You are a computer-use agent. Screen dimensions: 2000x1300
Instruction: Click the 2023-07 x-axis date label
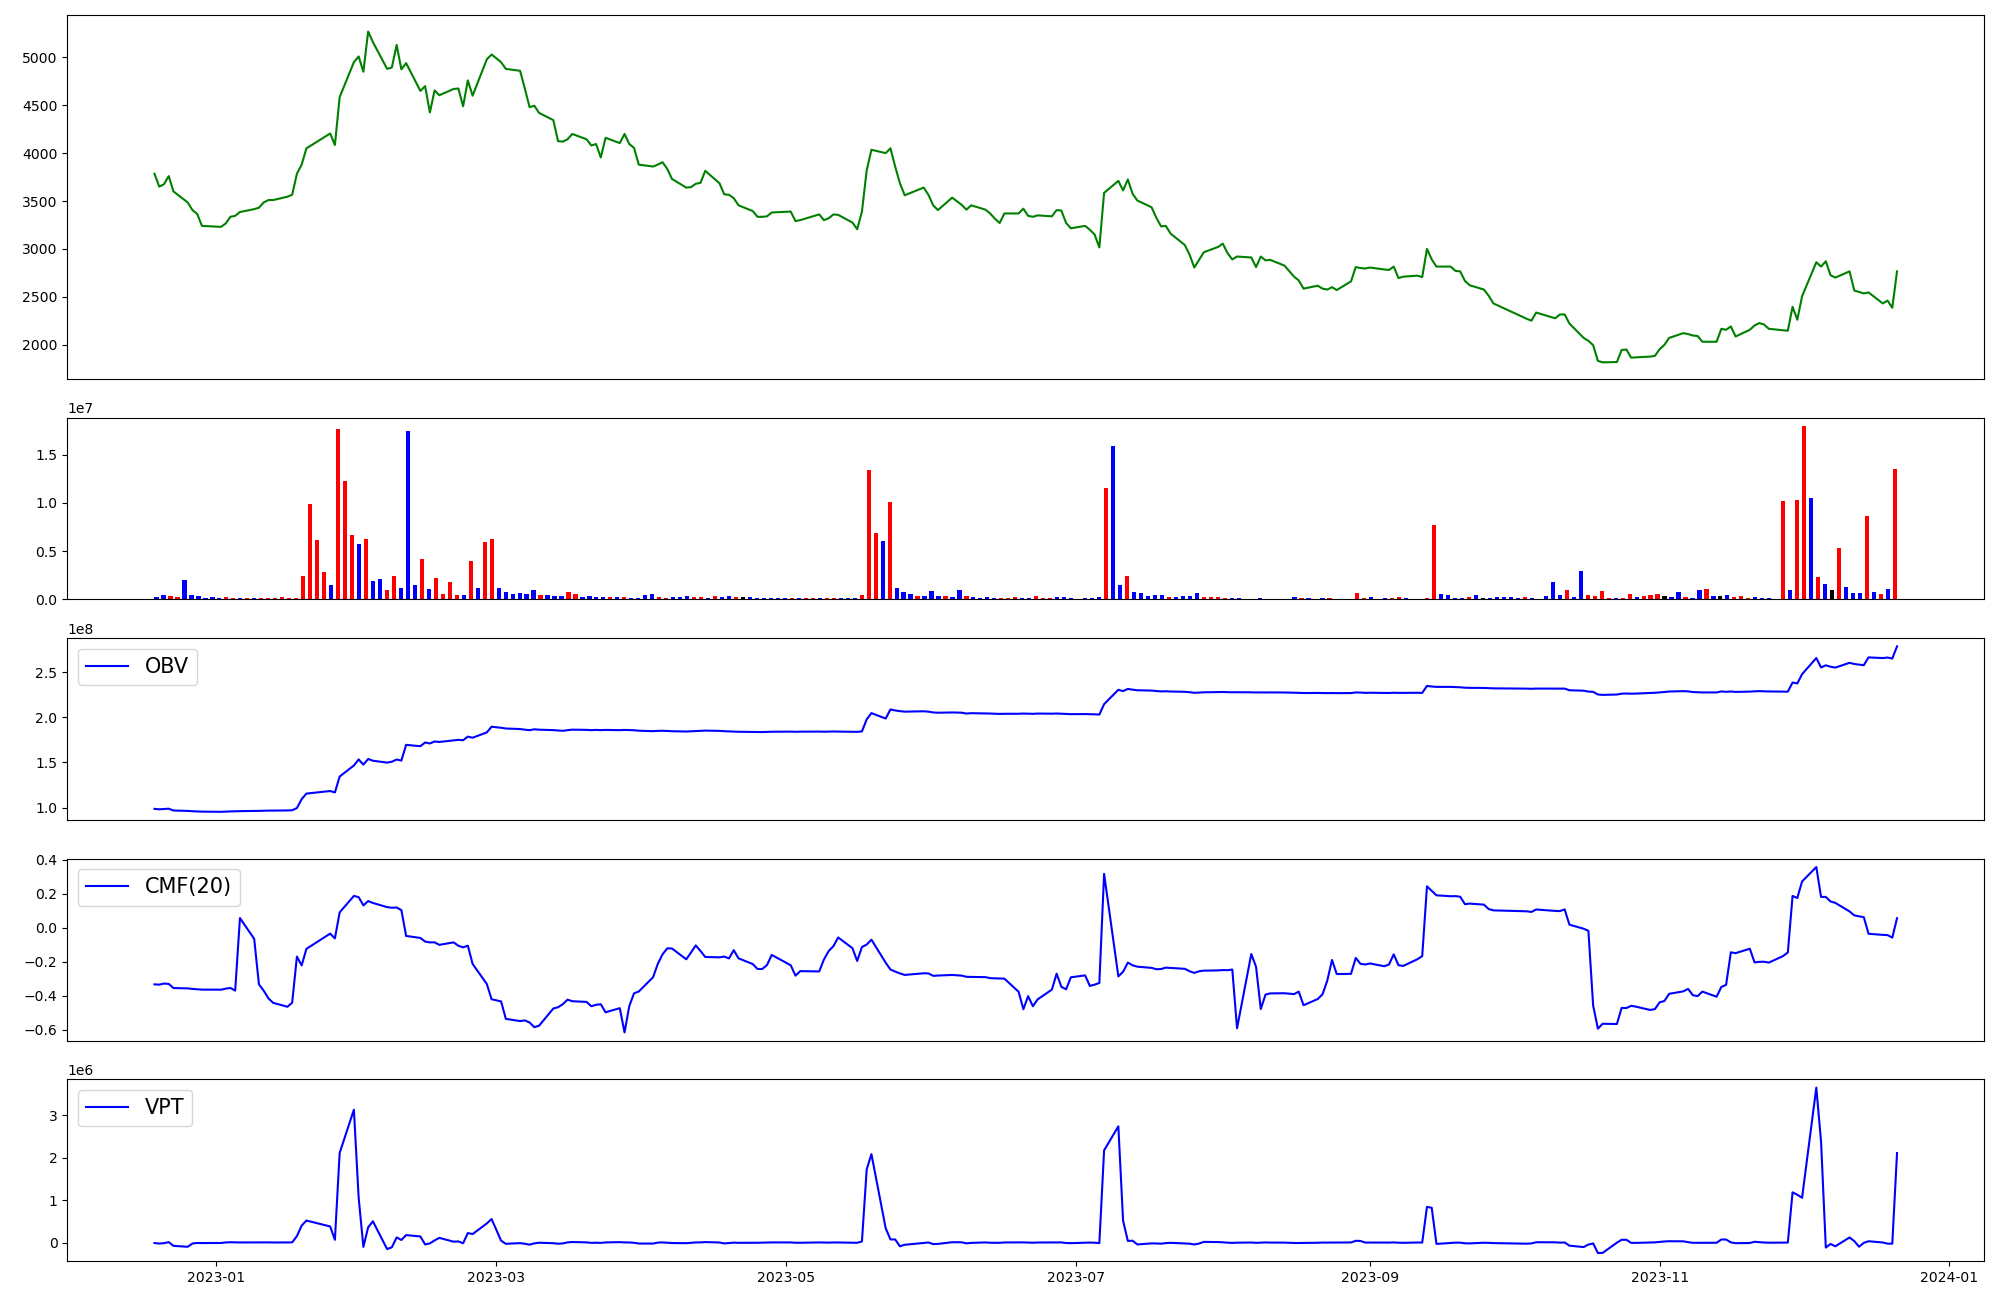coord(1076,1277)
